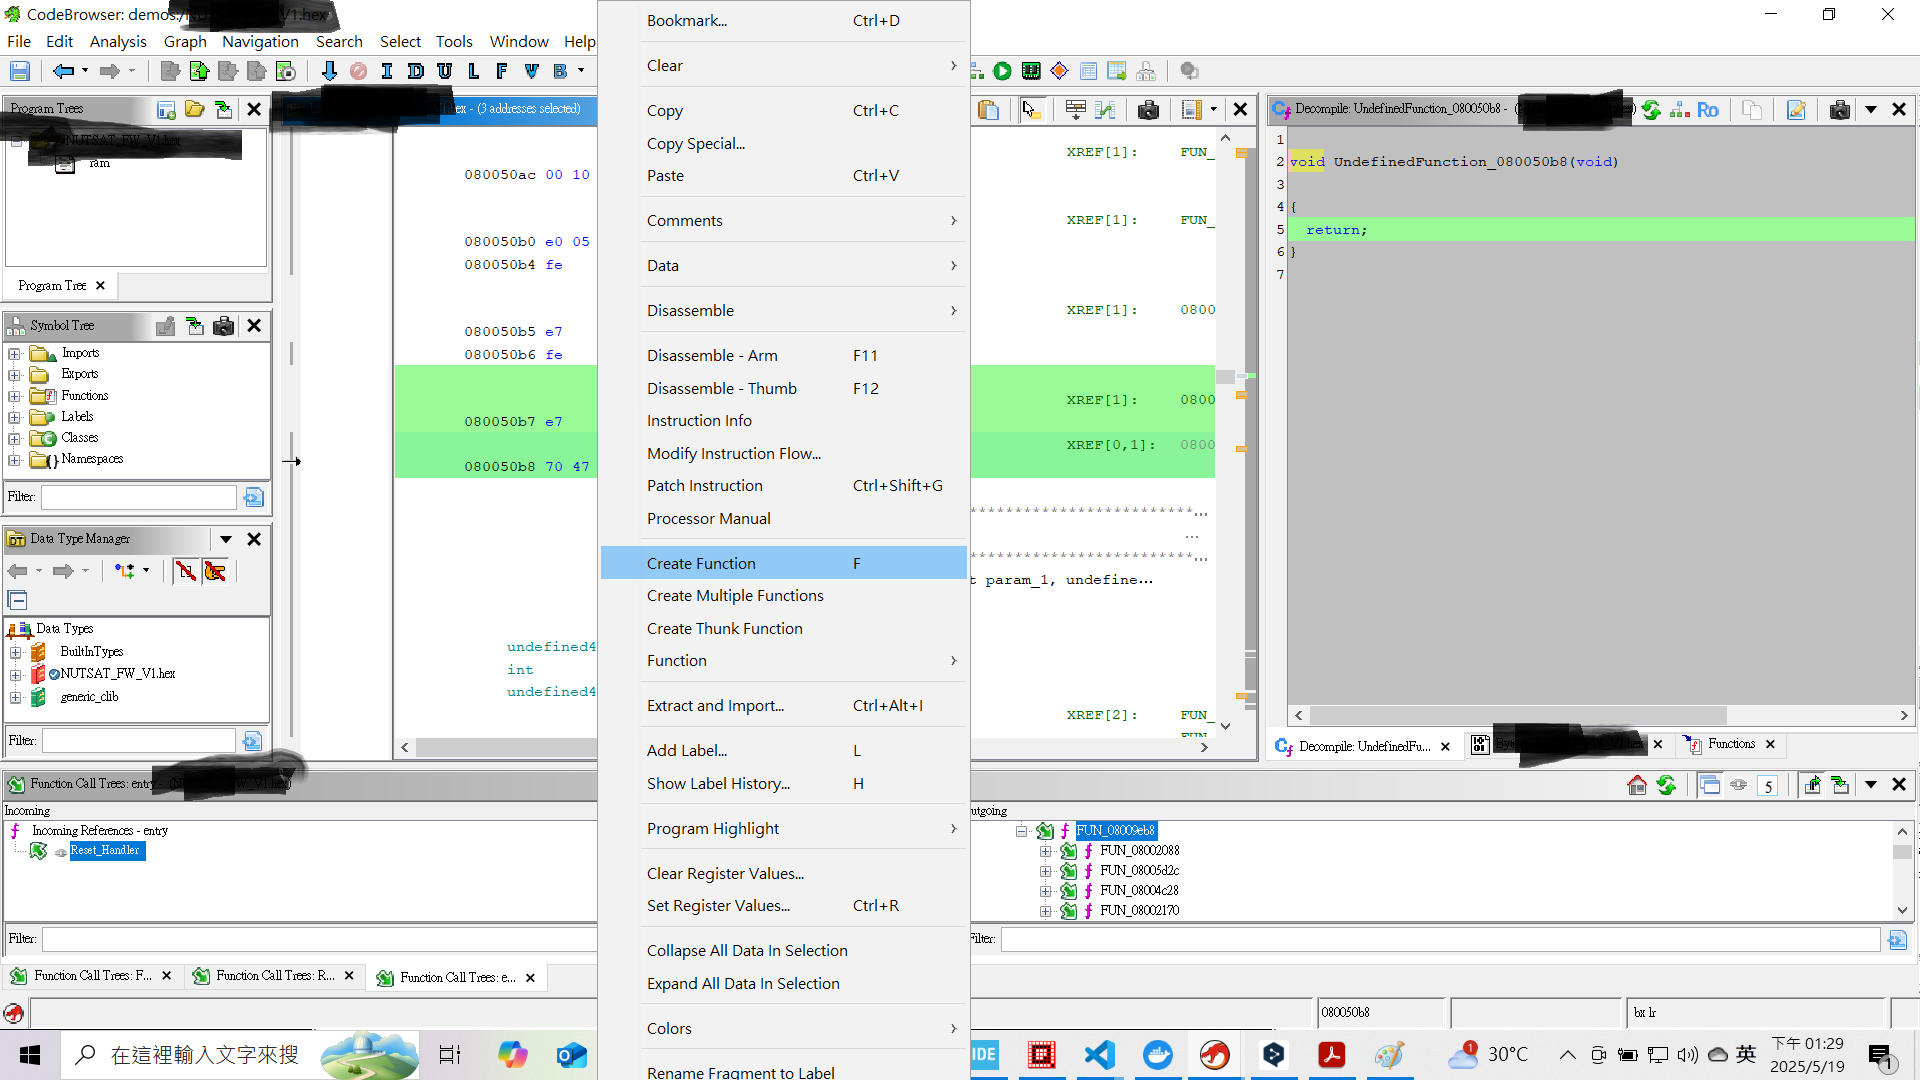
Task: Open Data Type Manager dropdown arrow menu
Action: click(226, 539)
